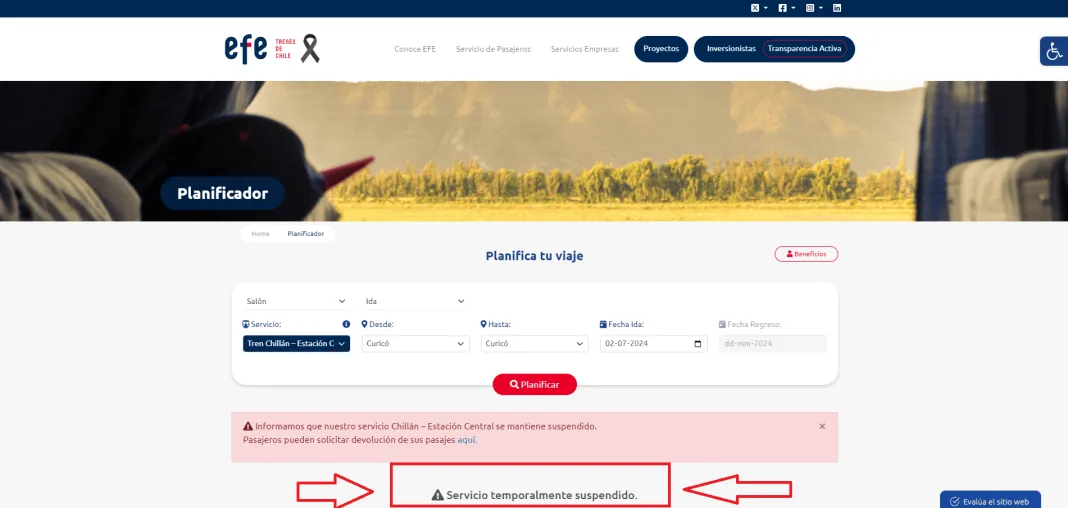The width and height of the screenshot is (1068, 508).
Task: Follow the 'aquí' refund link
Action: (467, 440)
